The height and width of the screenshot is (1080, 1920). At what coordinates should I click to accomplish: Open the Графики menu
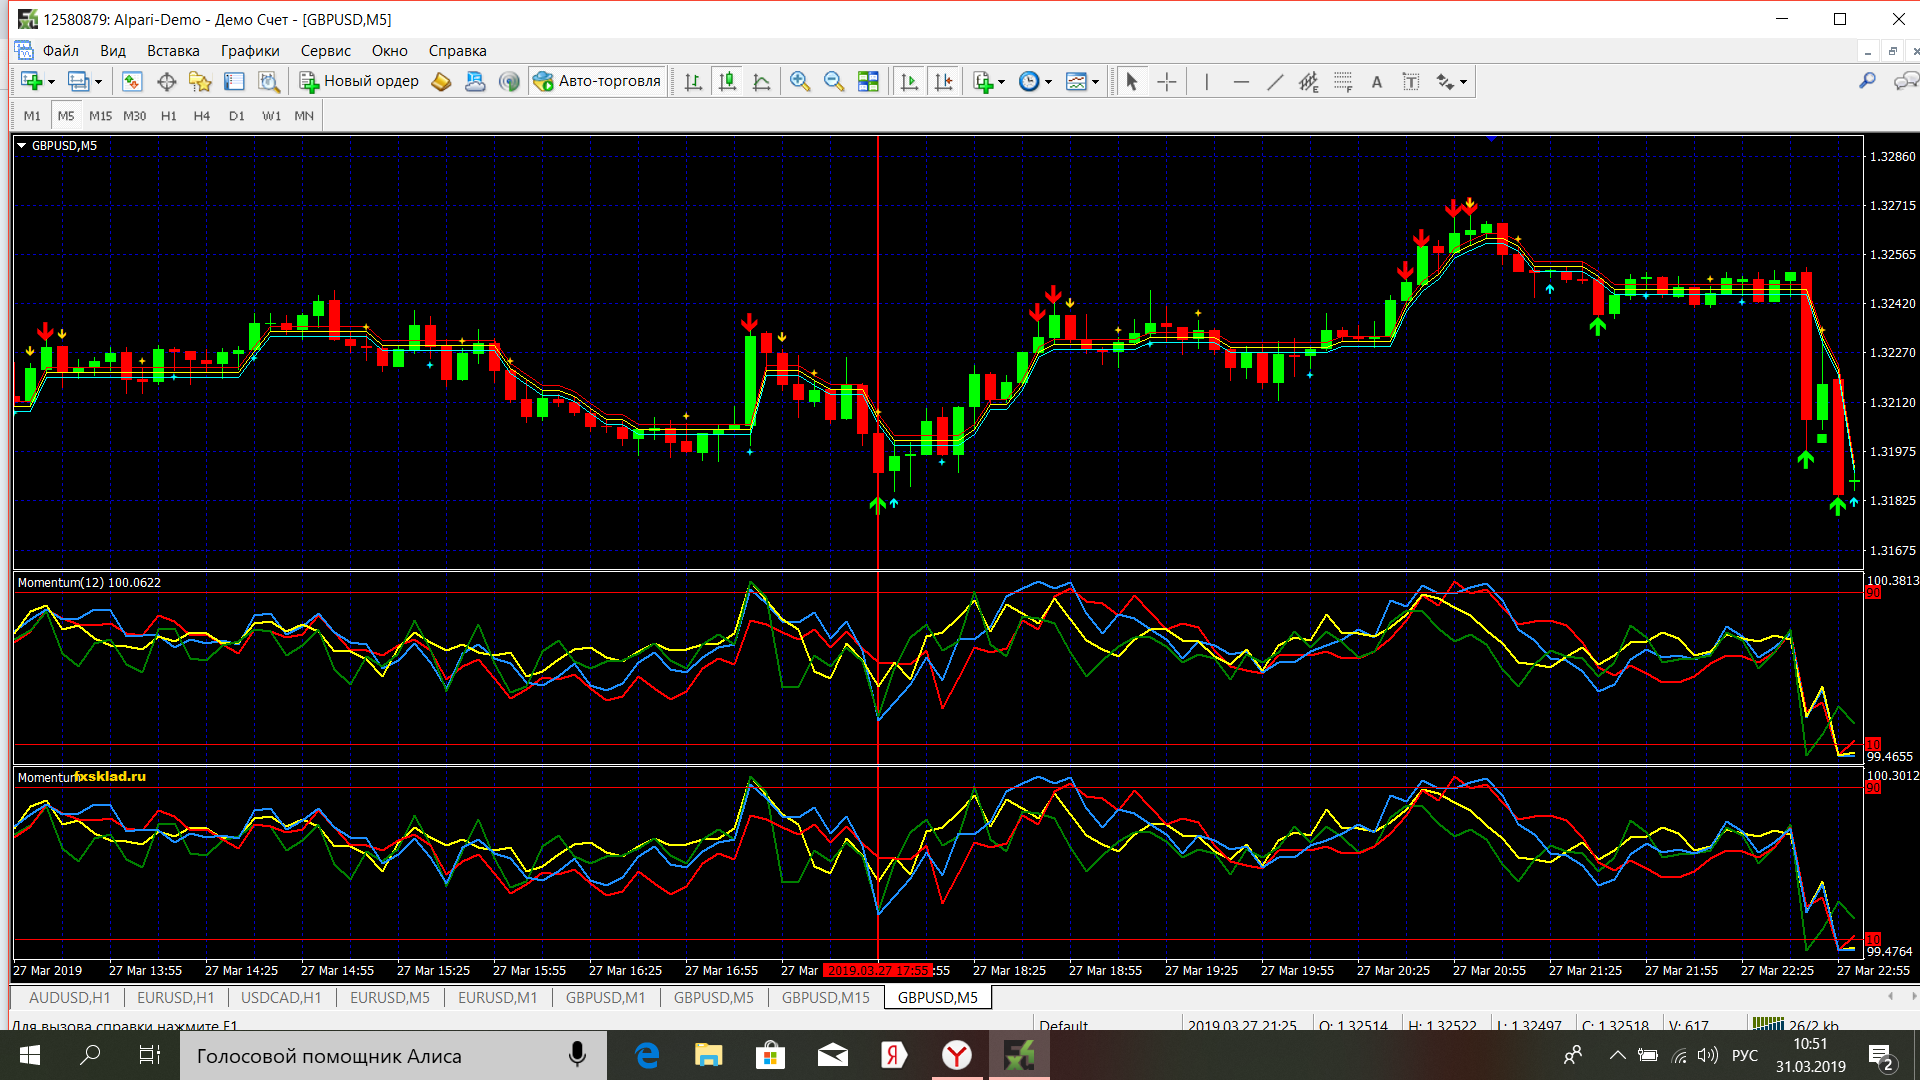[250, 51]
